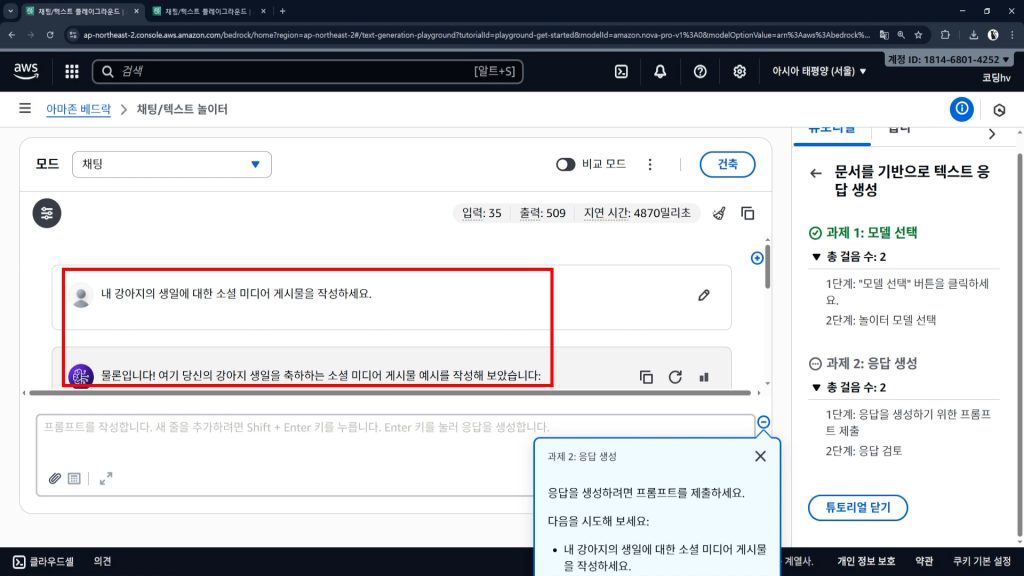This screenshot has width=1024, height=576.
Task: Launch CloudShell from the top bar
Action: pyautogui.click(x=621, y=71)
